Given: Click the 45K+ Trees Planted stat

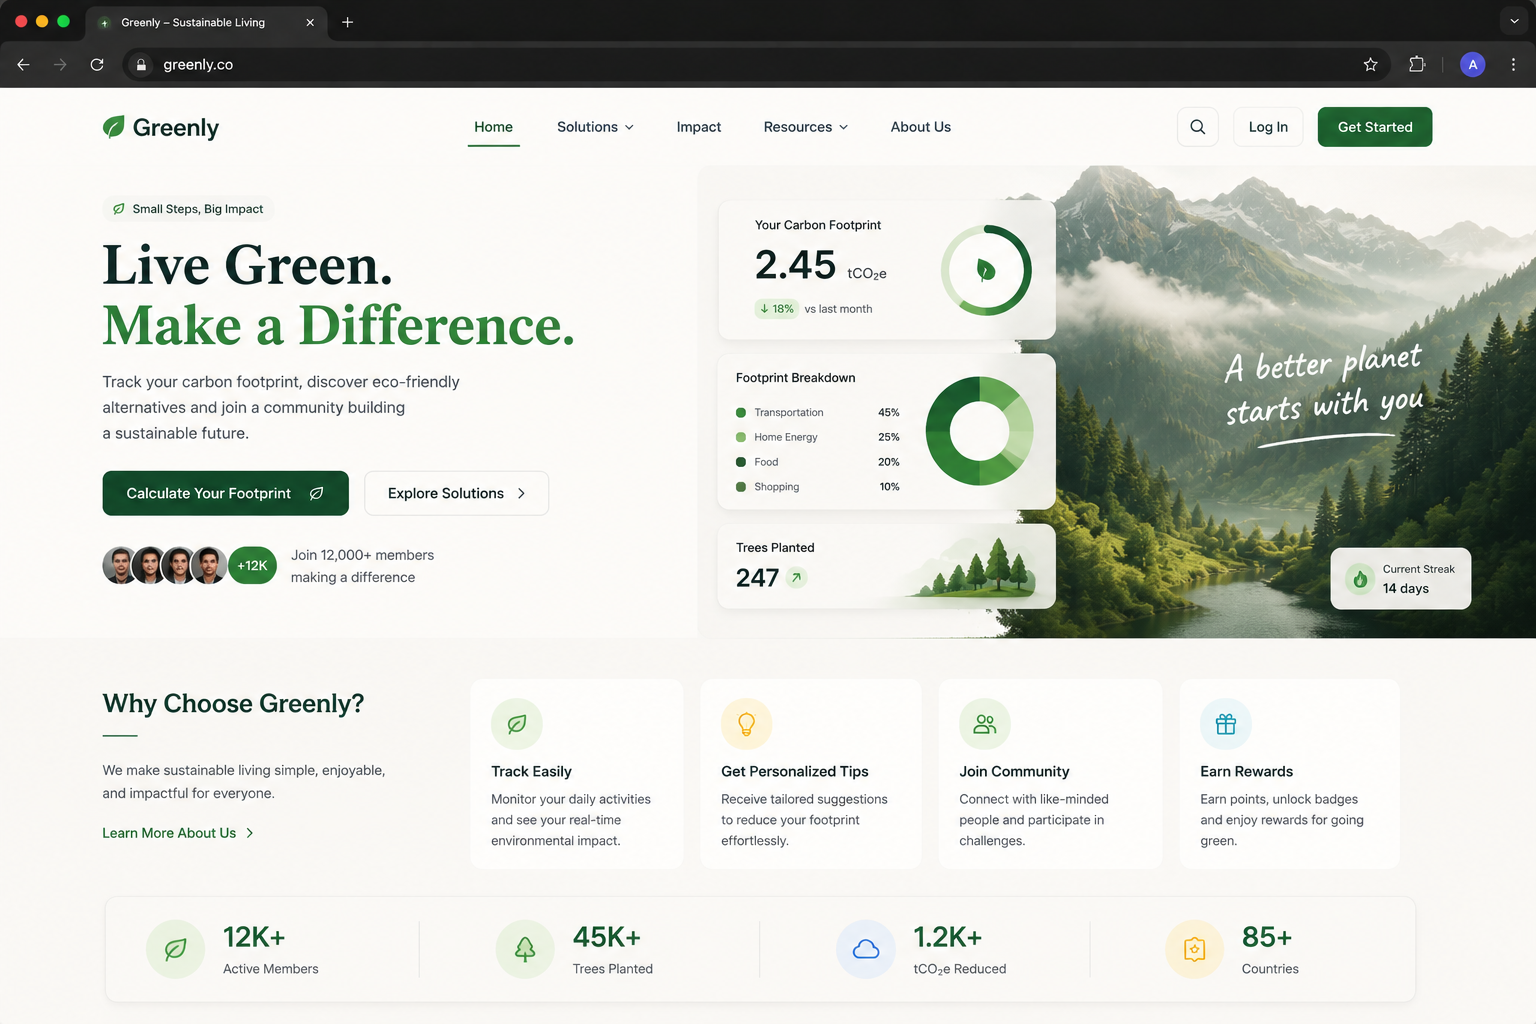Looking at the screenshot, I should (607, 937).
